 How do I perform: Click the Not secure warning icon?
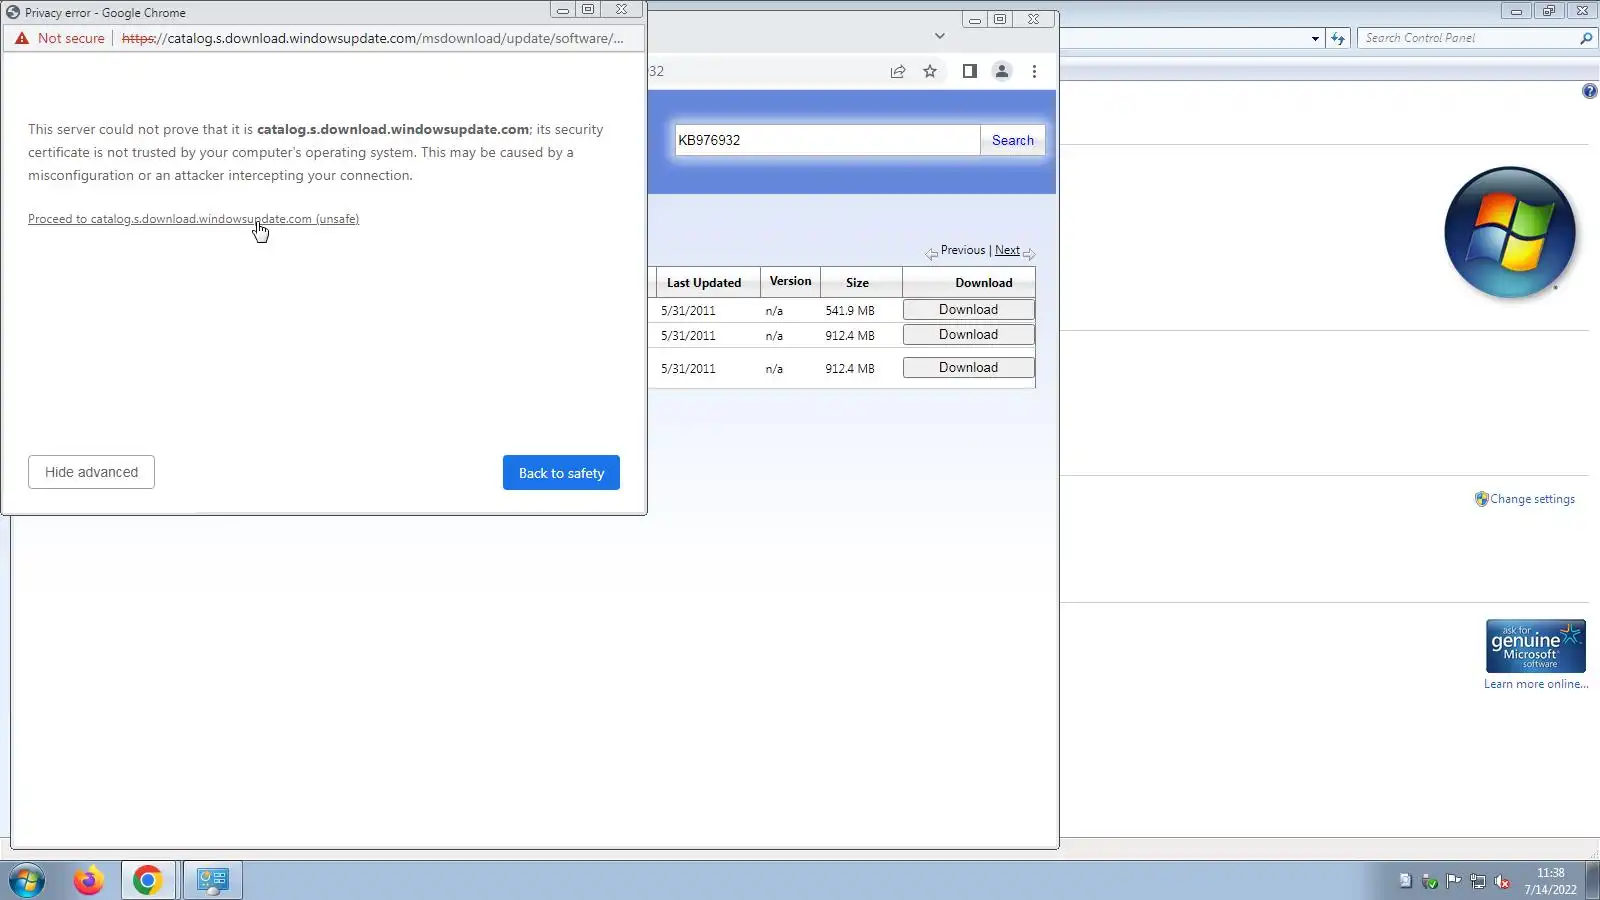22,38
